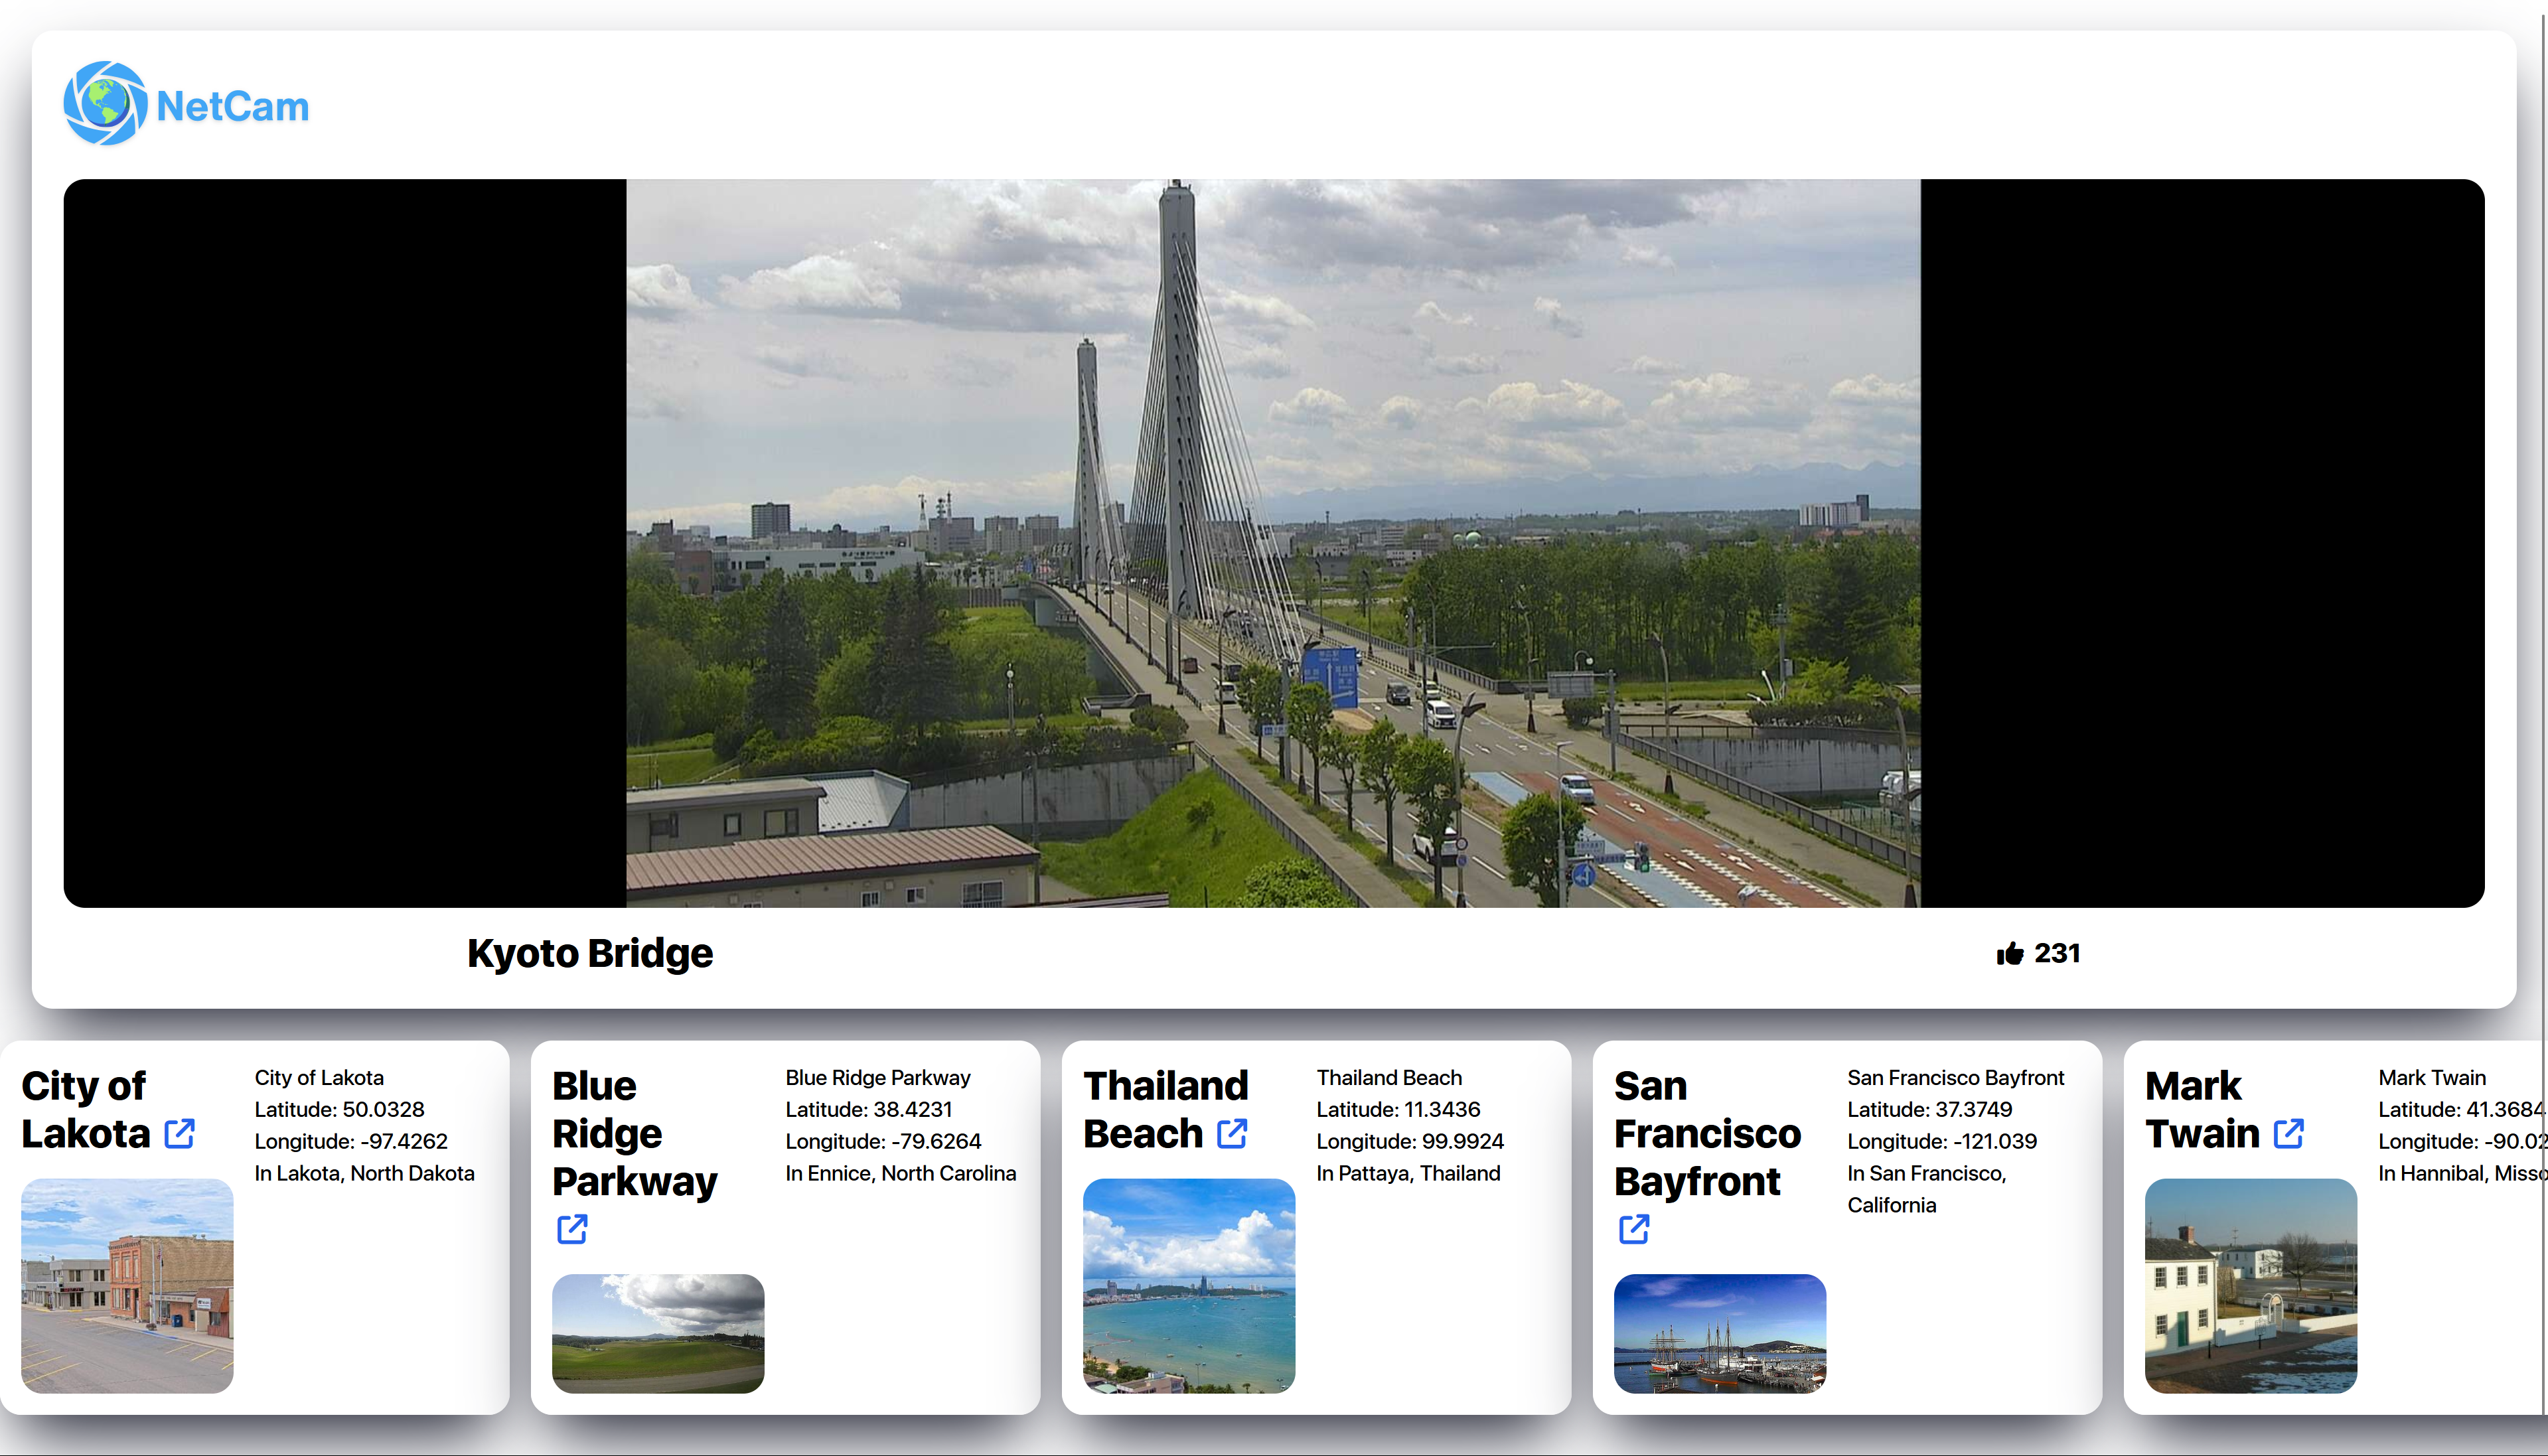Open City of Lakota external link icon
Viewport: 2548px width, 1456px height.
pyautogui.click(x=180, y=1134)
